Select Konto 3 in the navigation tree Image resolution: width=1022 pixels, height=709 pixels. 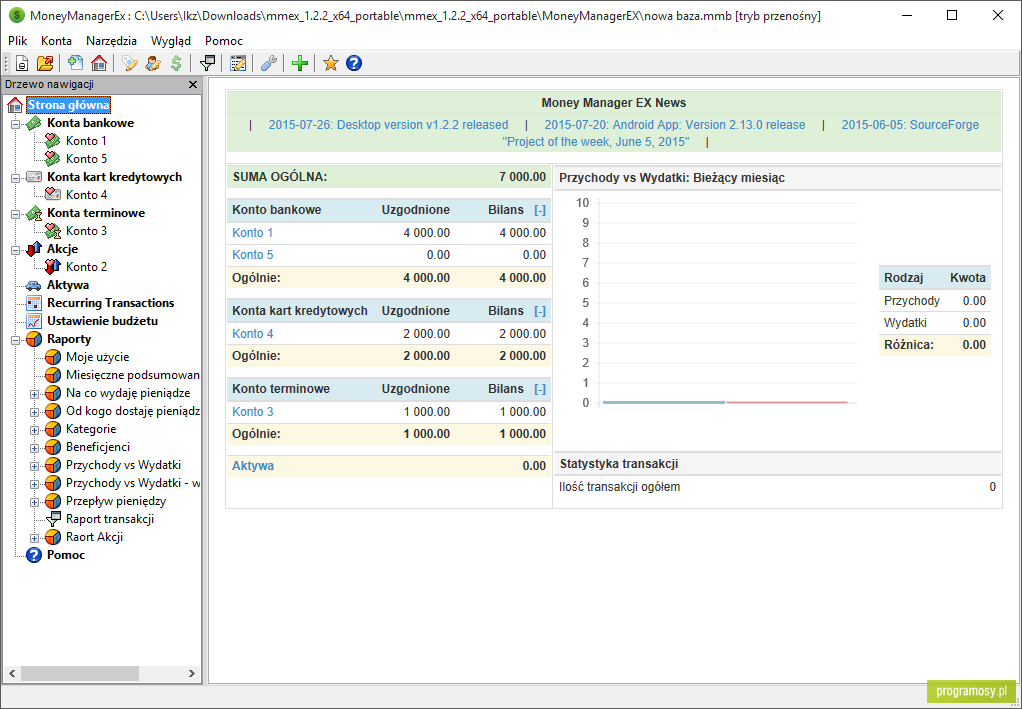click(86, 231)
